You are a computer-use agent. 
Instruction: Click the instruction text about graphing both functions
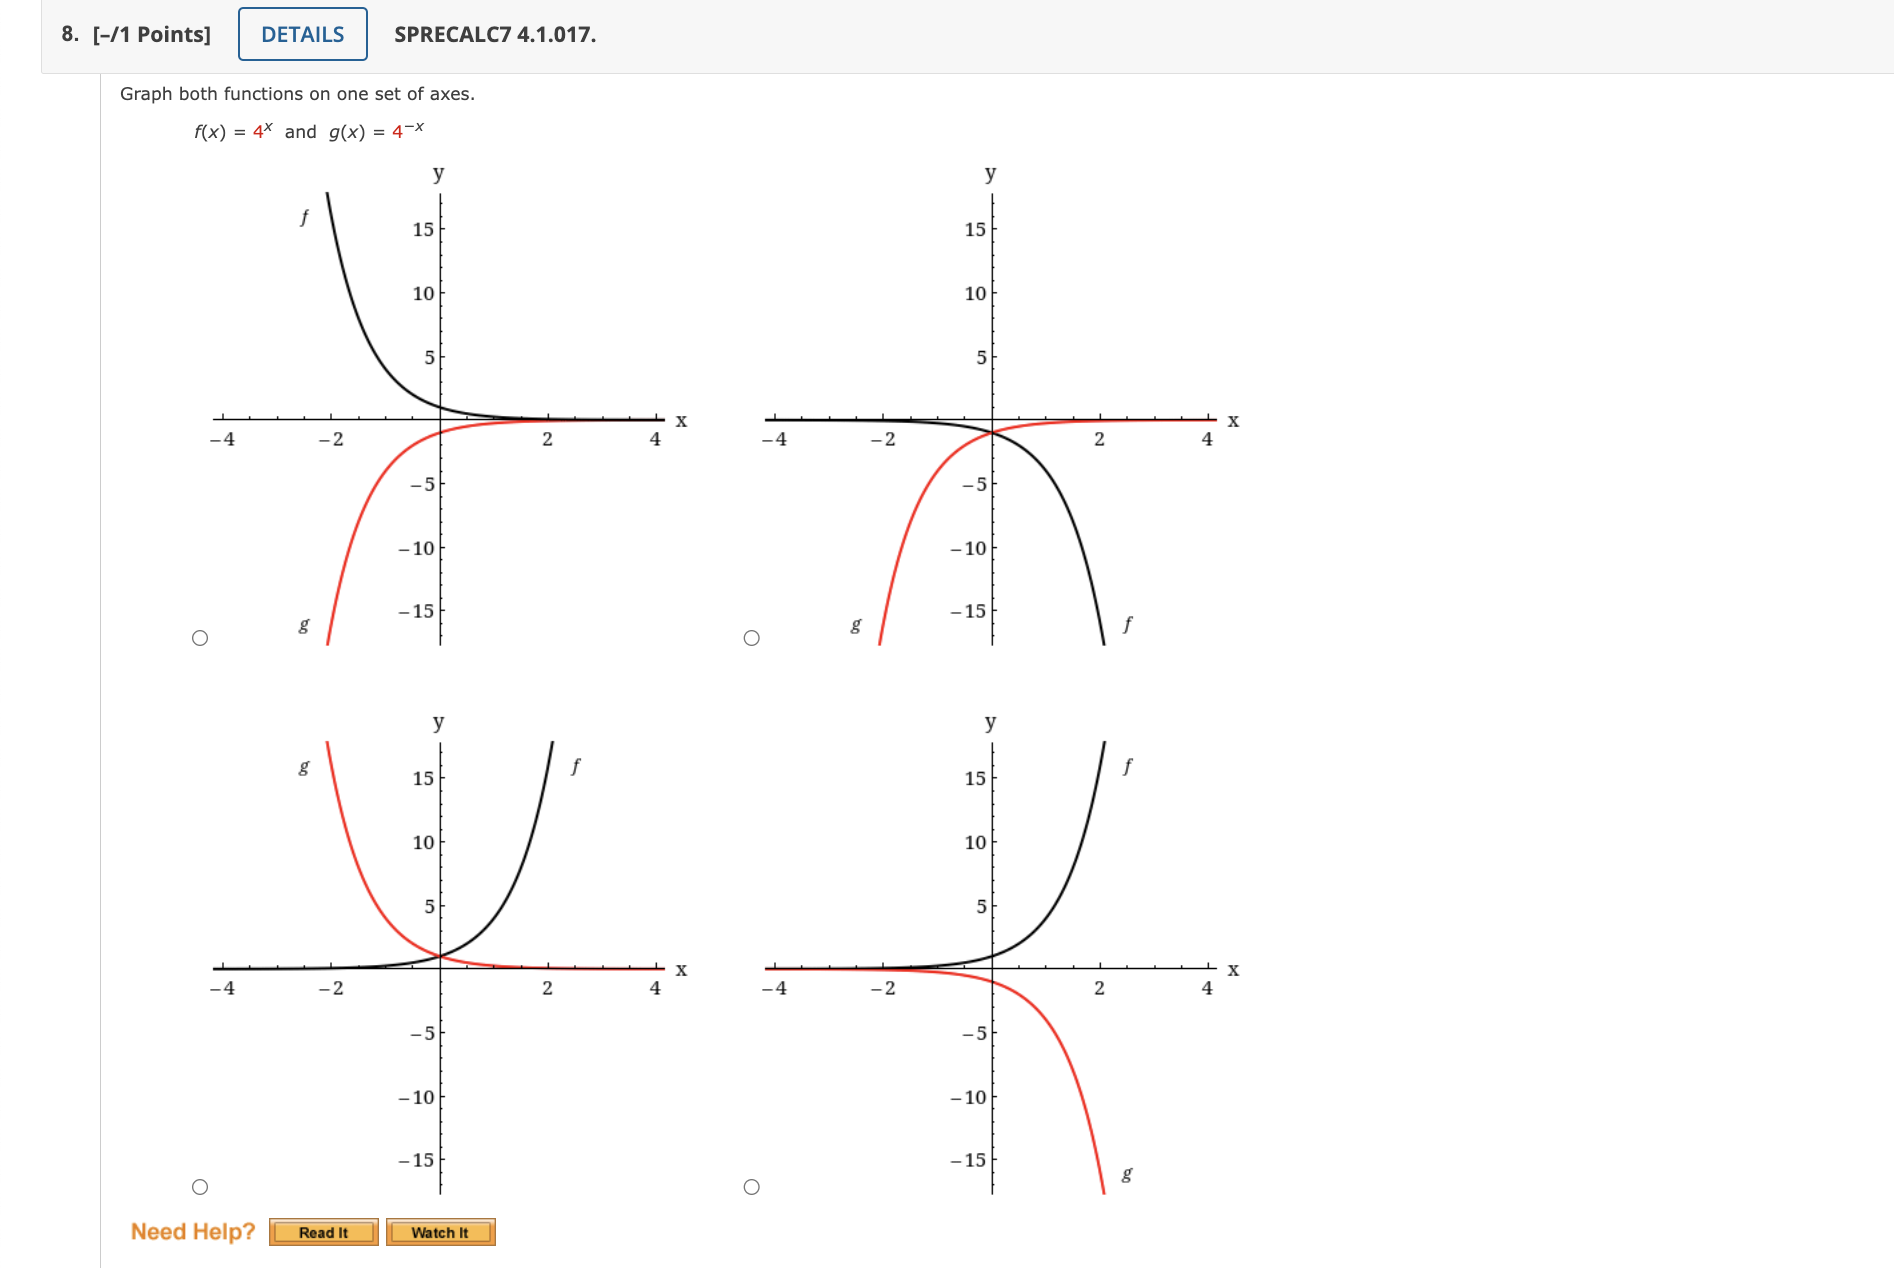tap(297, 93)
